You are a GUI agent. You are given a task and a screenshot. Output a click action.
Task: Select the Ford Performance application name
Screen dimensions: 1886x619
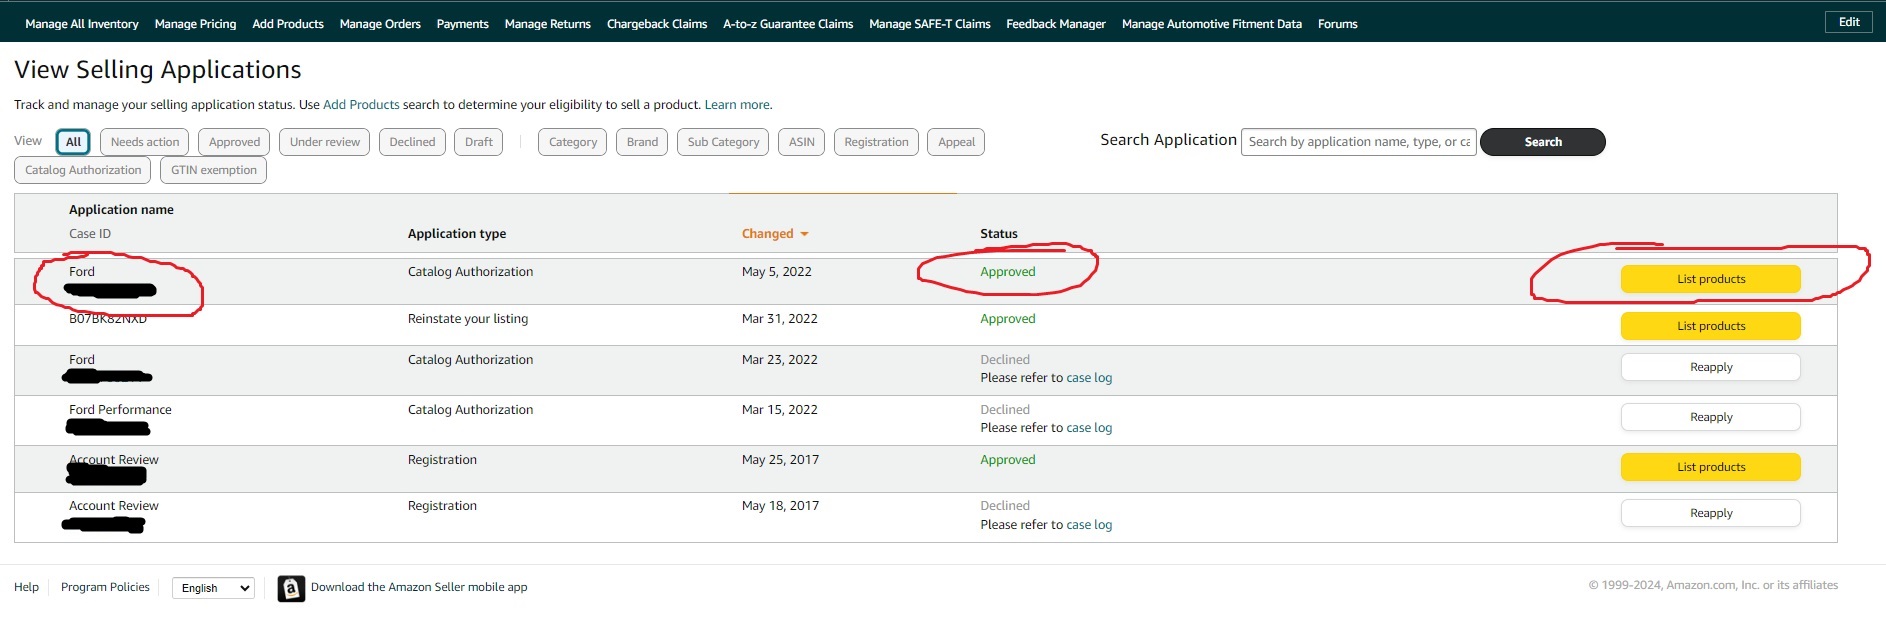click(120, 410)
